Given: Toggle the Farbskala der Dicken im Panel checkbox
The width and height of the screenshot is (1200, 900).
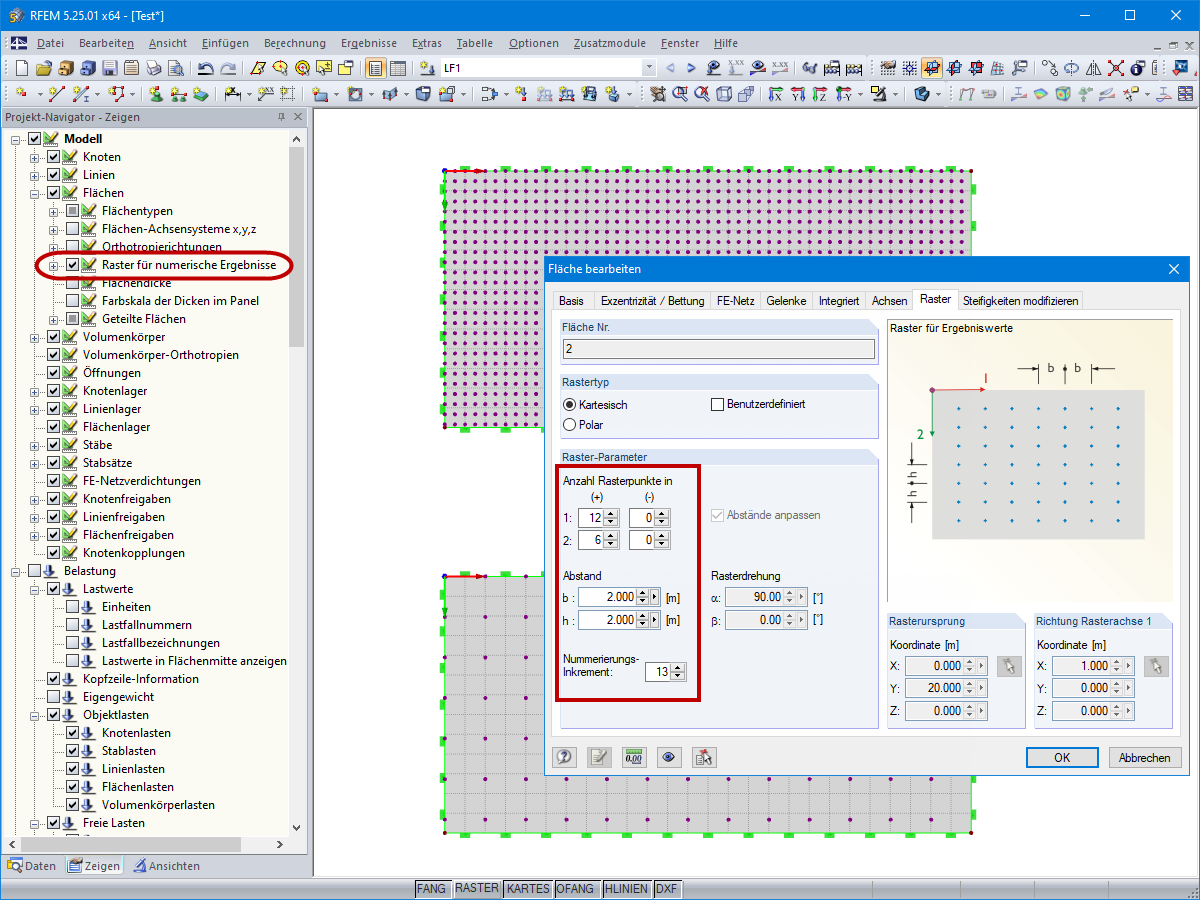Looking at the screenshot, I should pyautogui.click(x=72, y=301).
